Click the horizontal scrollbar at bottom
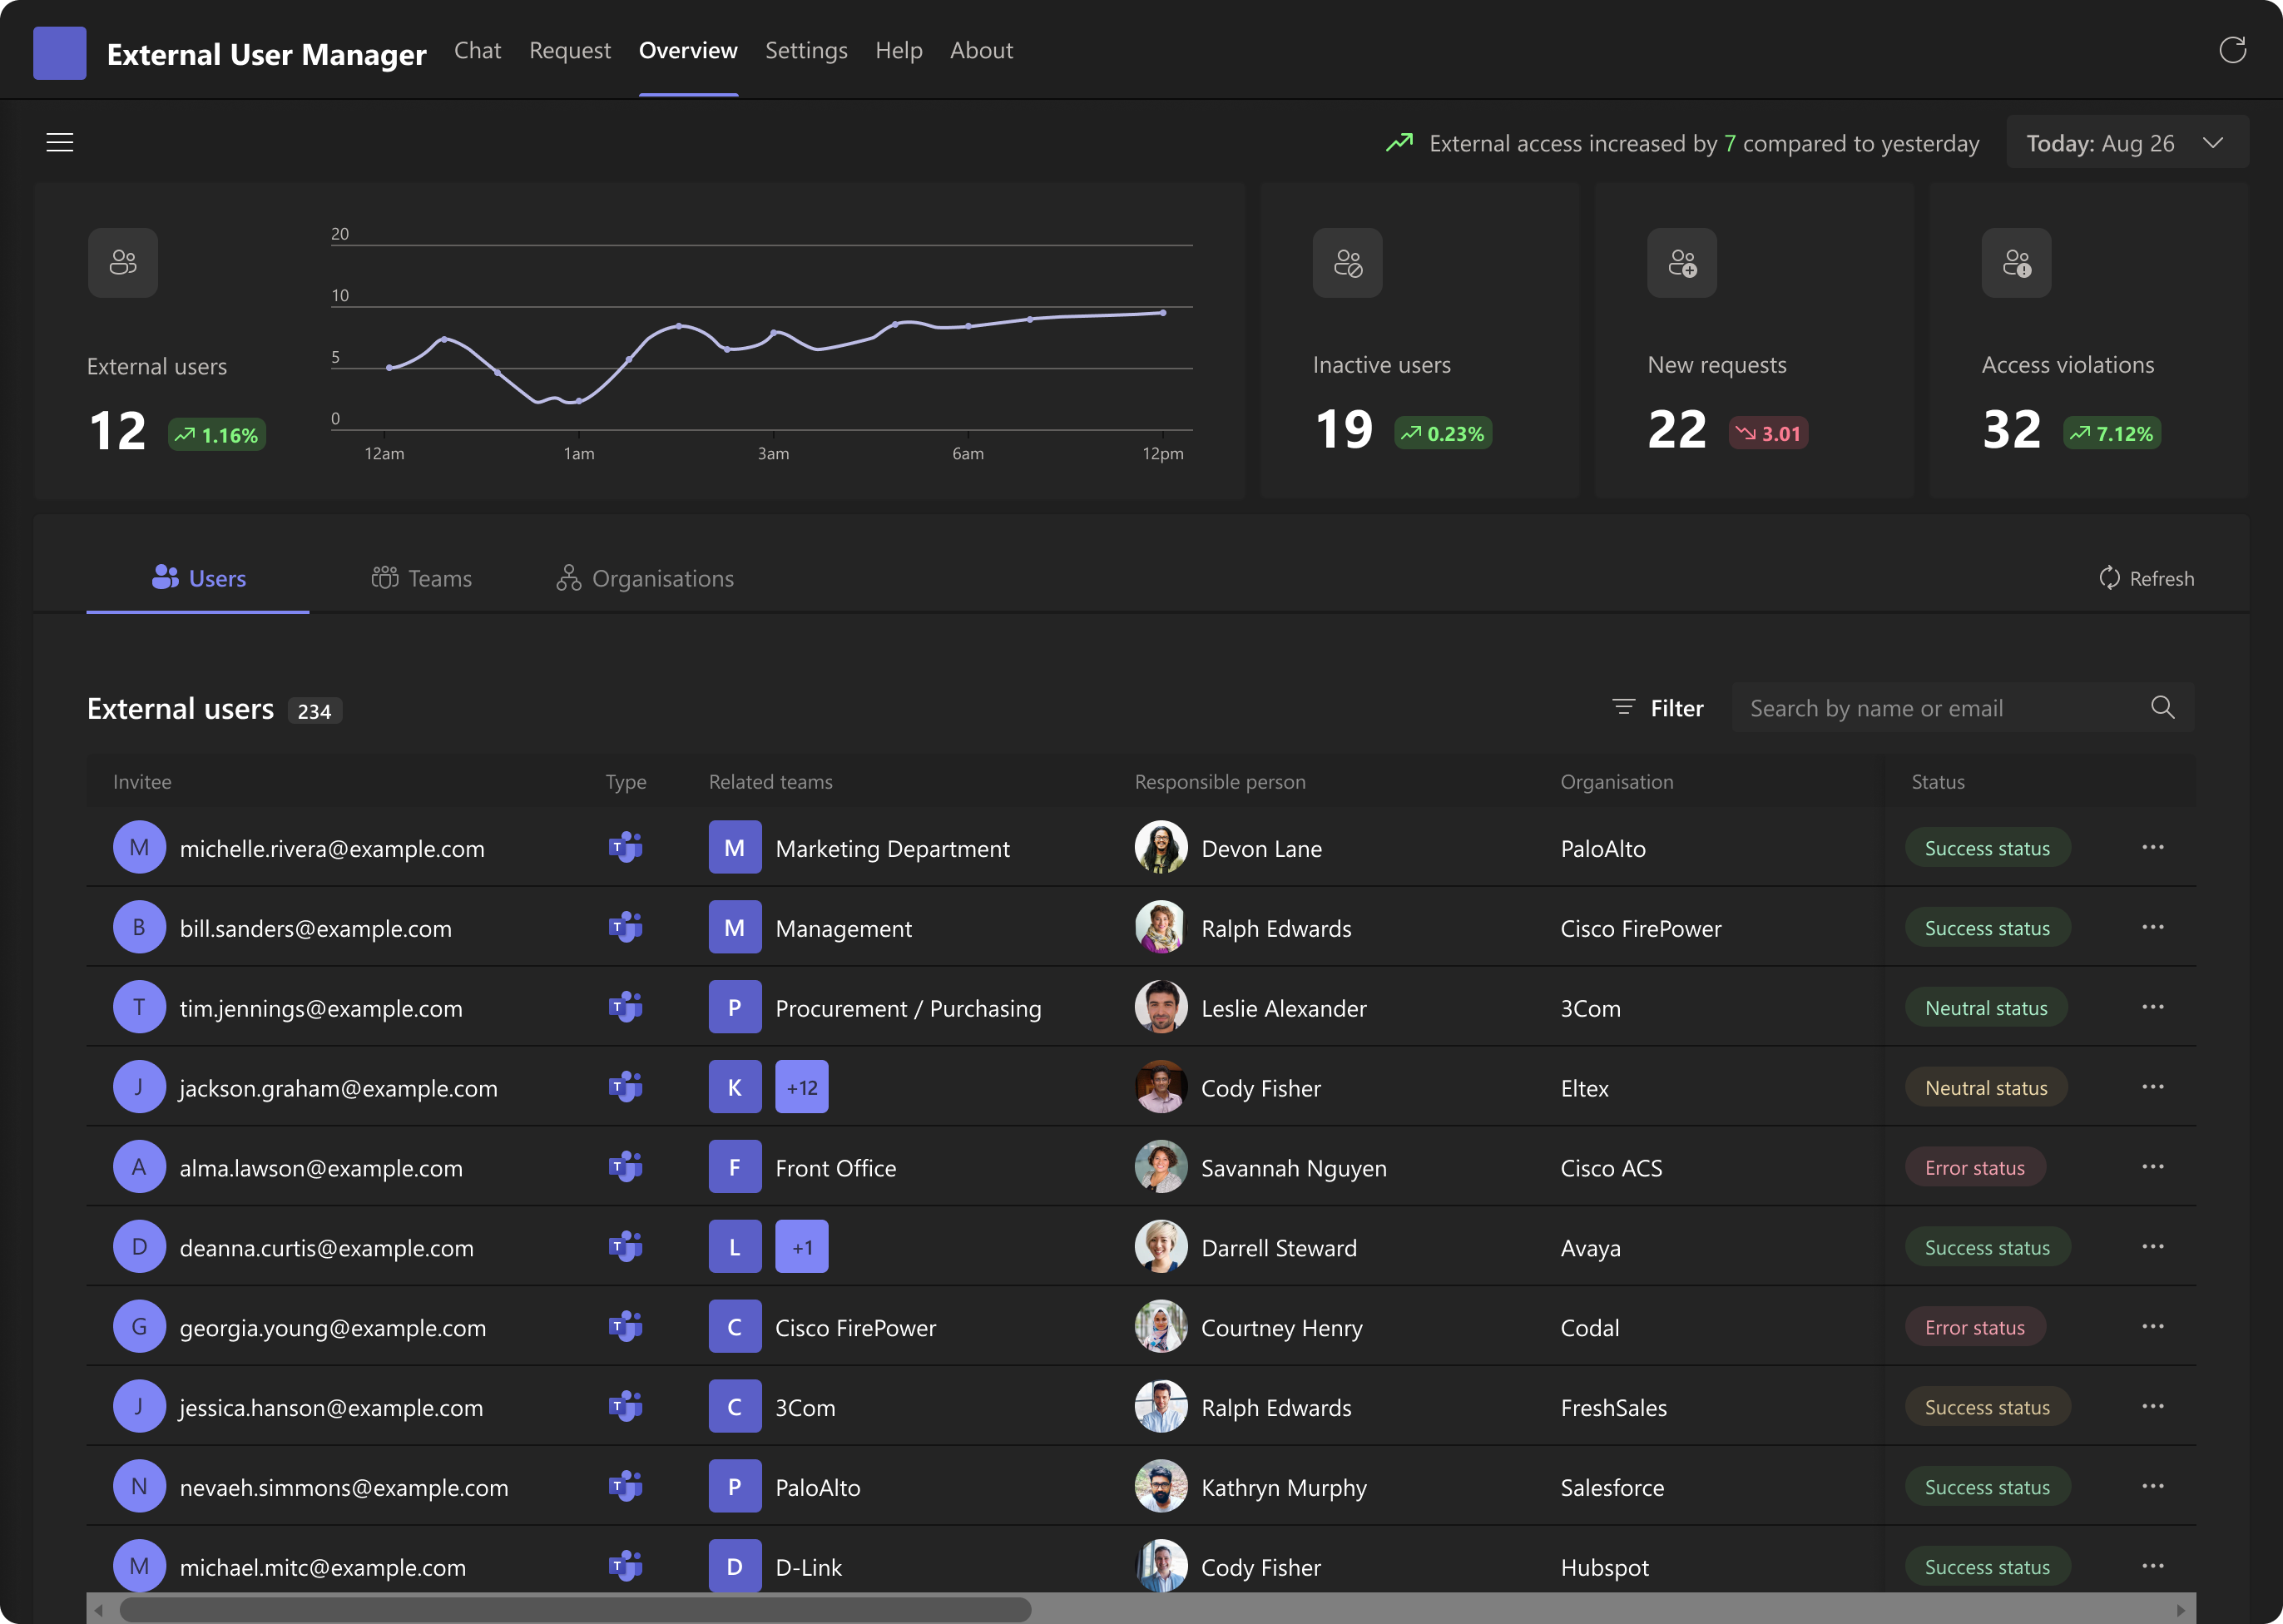2283x1624 pixels. click(x=575, y=1610)
